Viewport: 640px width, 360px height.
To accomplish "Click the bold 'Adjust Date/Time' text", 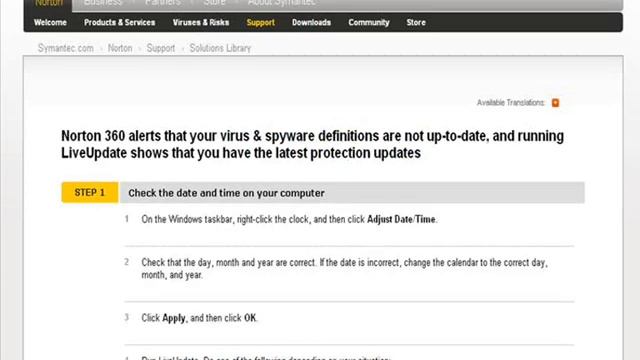I will [x=401, y=219].
